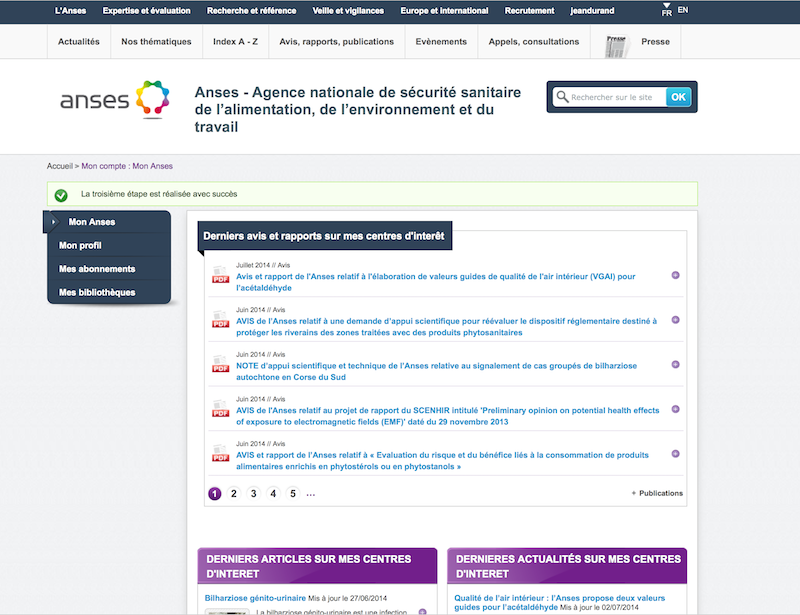Click the search magnifier icon
The image size is (800, 615).
[x=562, y=97]
